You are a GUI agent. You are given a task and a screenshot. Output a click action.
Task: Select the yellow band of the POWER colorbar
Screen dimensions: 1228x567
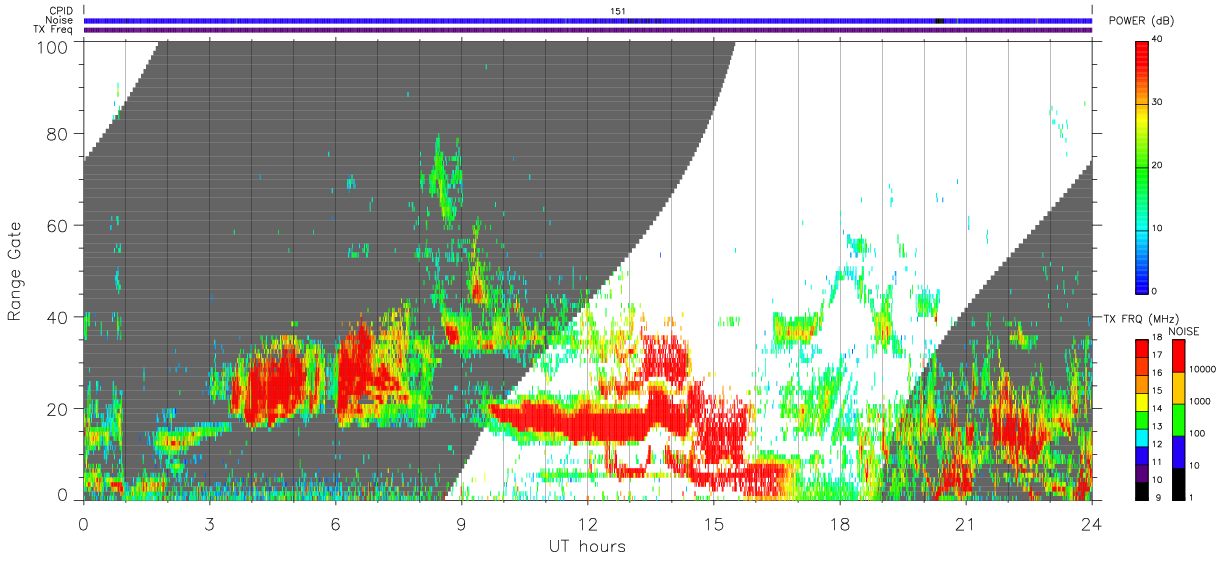(x=1142, y=116)
